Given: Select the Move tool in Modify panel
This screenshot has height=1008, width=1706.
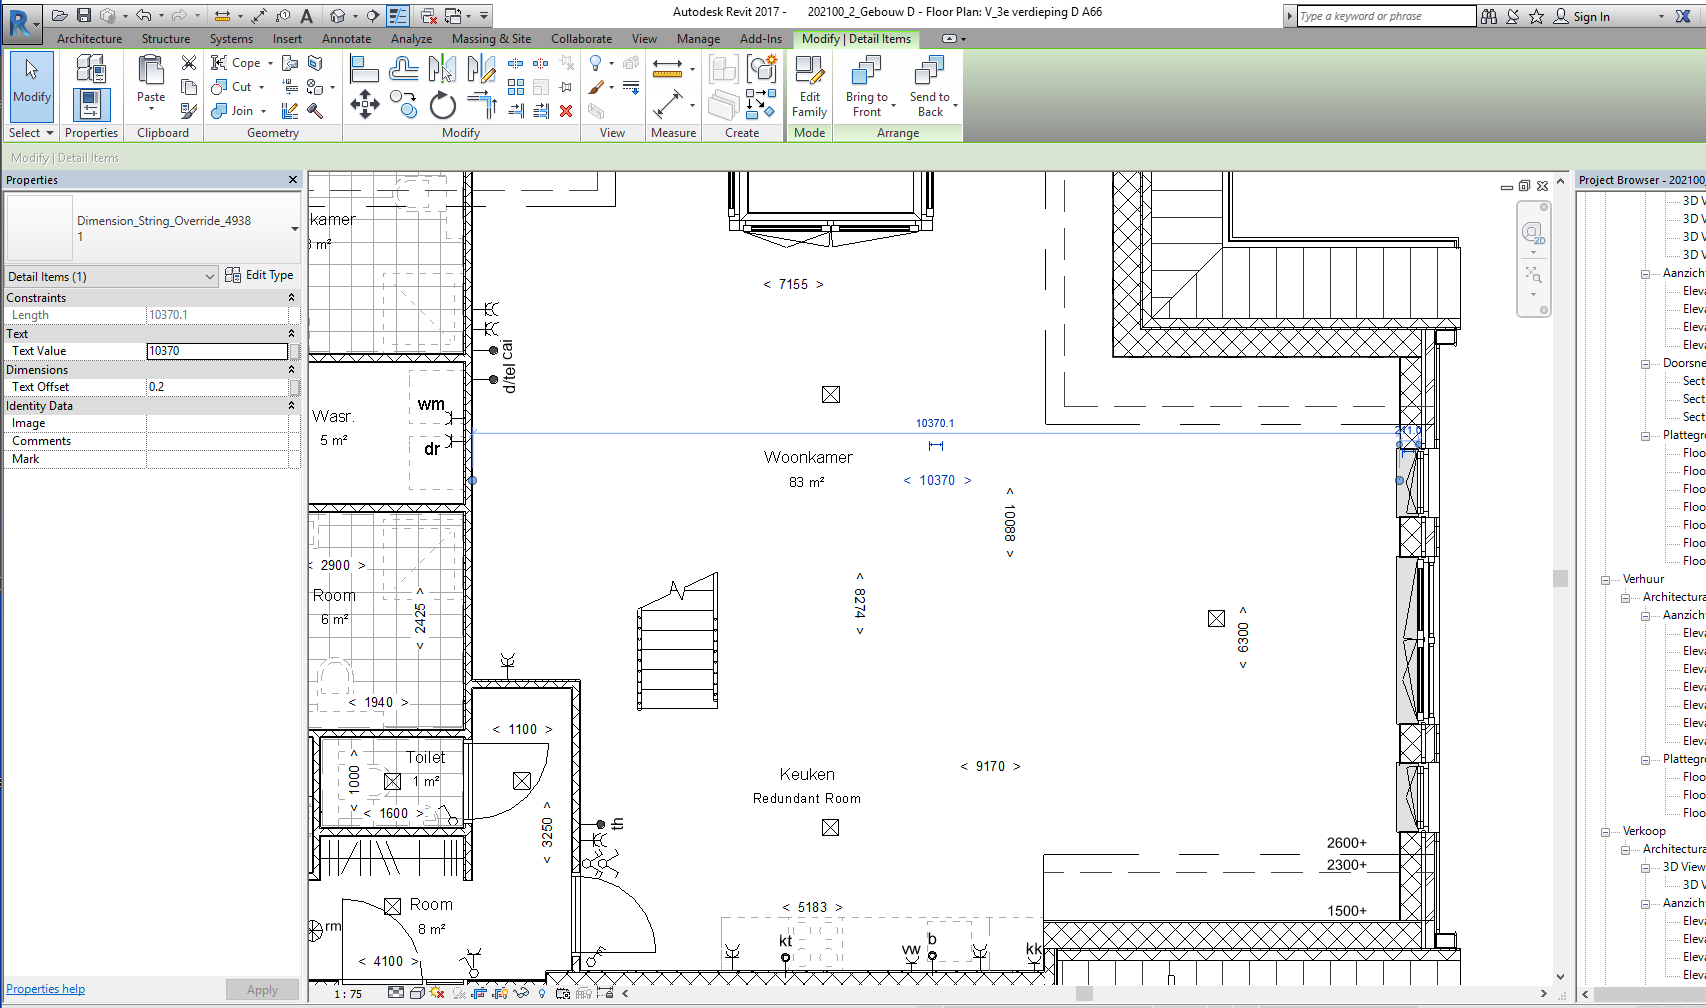Looking at the screenshot, I should [365, 104].
